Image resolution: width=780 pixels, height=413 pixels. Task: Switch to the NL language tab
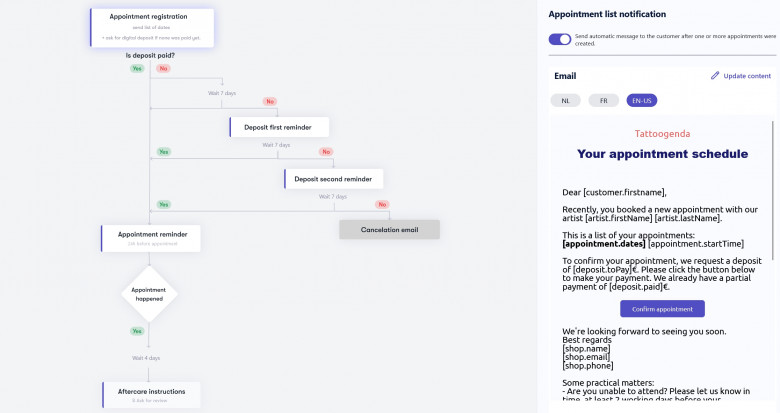[x=565, y=100]
